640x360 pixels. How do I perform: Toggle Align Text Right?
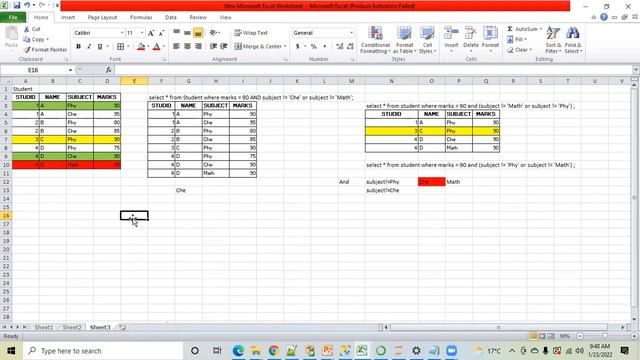pyautogui.click(x=198, y=46)
